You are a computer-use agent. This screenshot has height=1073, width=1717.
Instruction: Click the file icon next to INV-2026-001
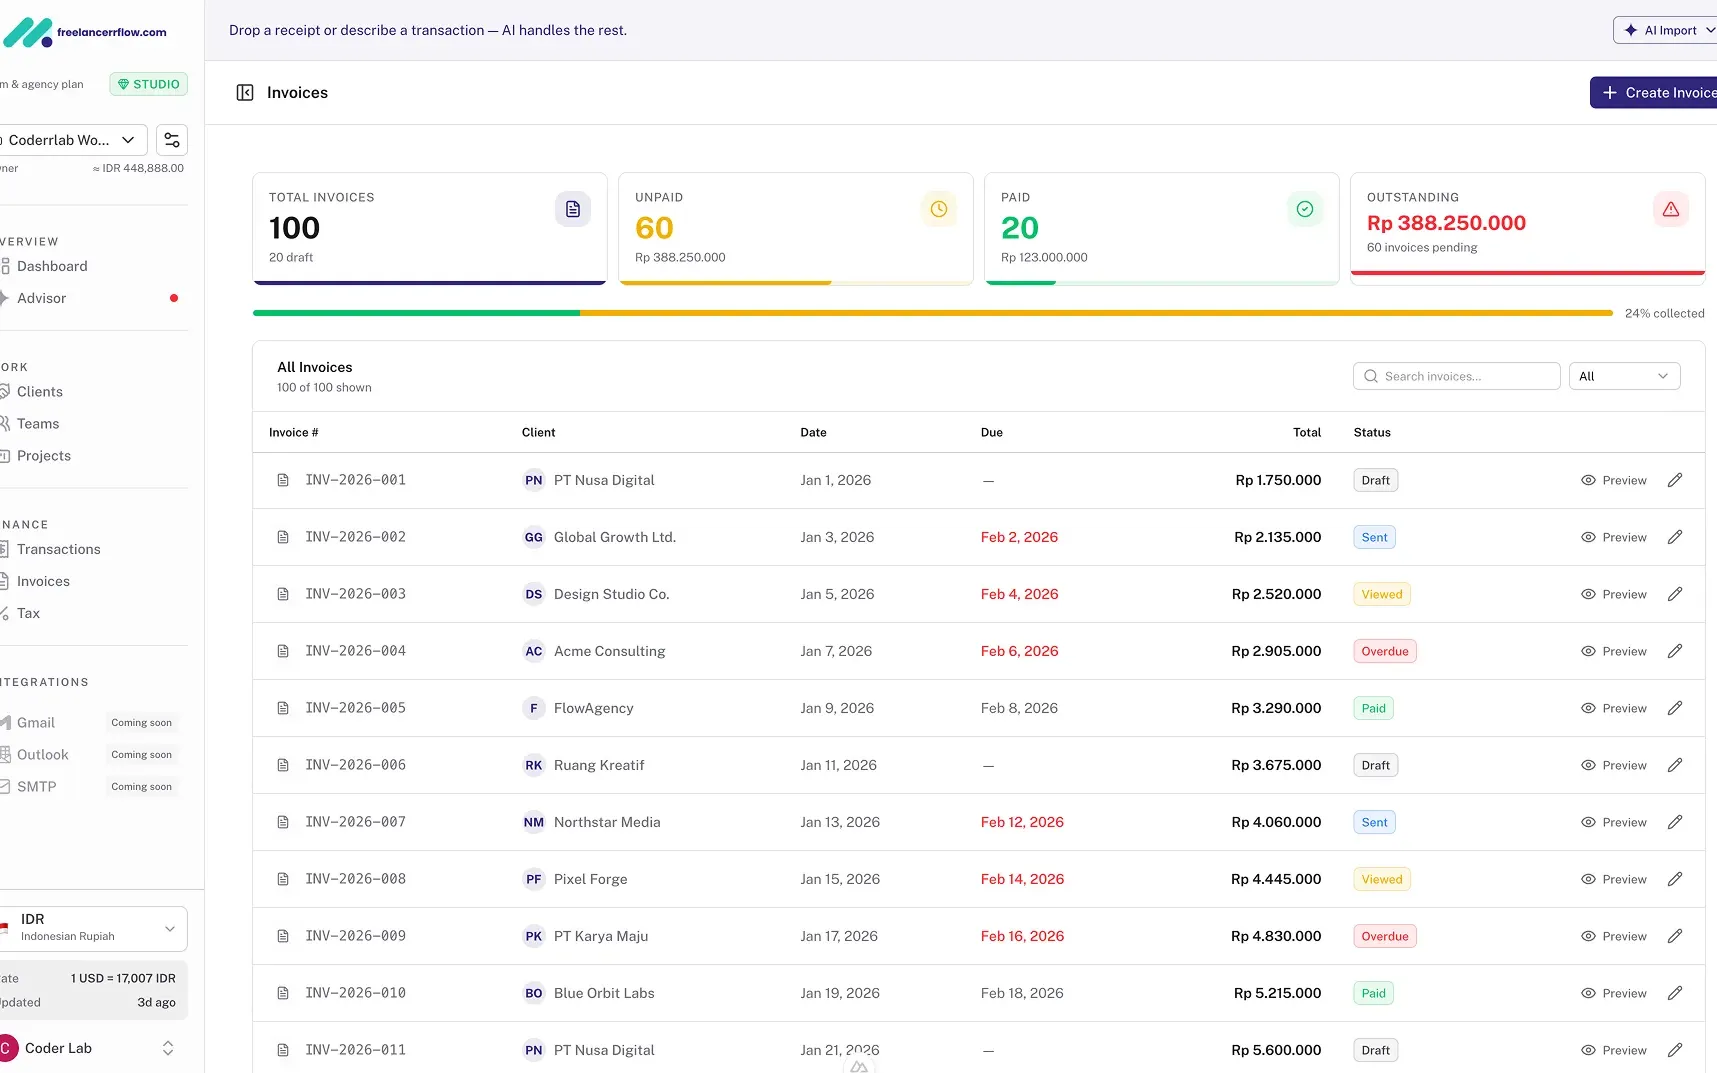[283, 480]
